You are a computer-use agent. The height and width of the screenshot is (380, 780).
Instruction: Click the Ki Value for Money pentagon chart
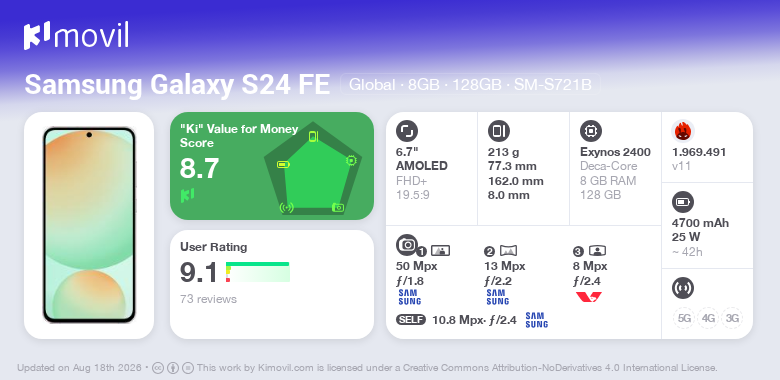coord(313,168)
